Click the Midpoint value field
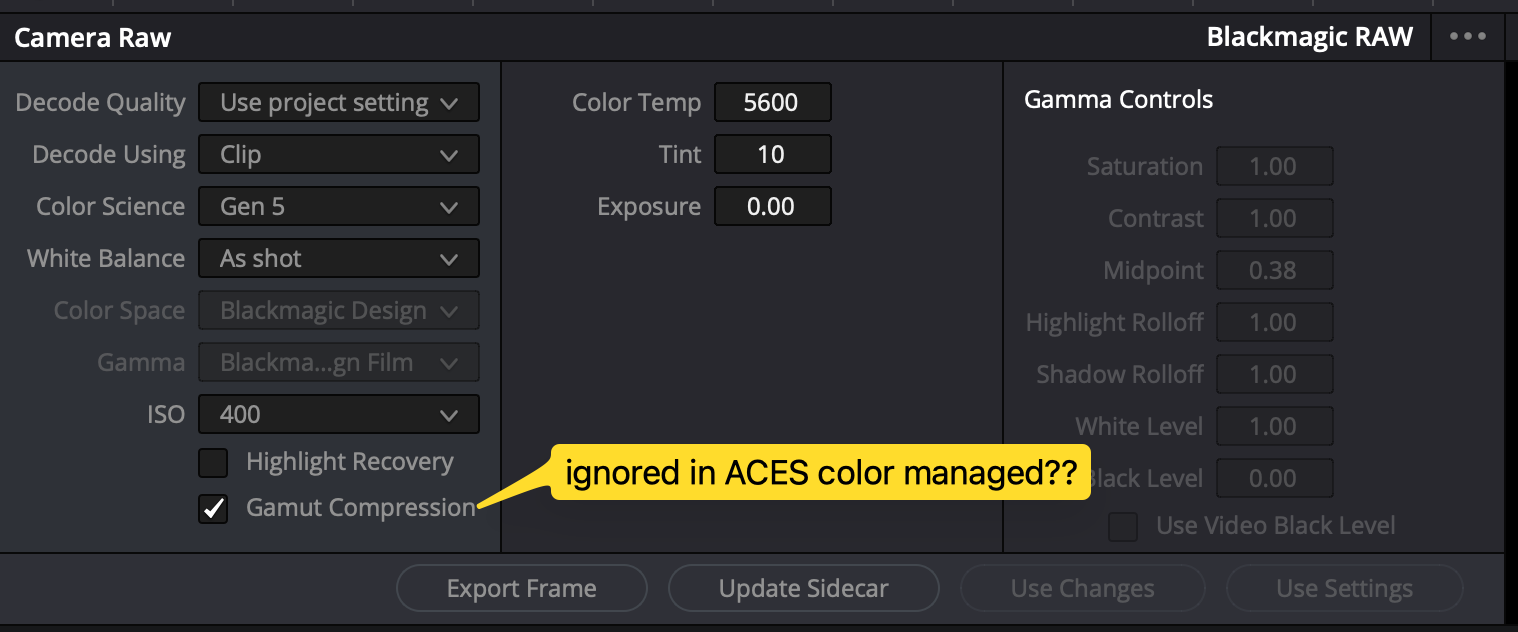The image size is (1518, 632). click(1274, 271)
